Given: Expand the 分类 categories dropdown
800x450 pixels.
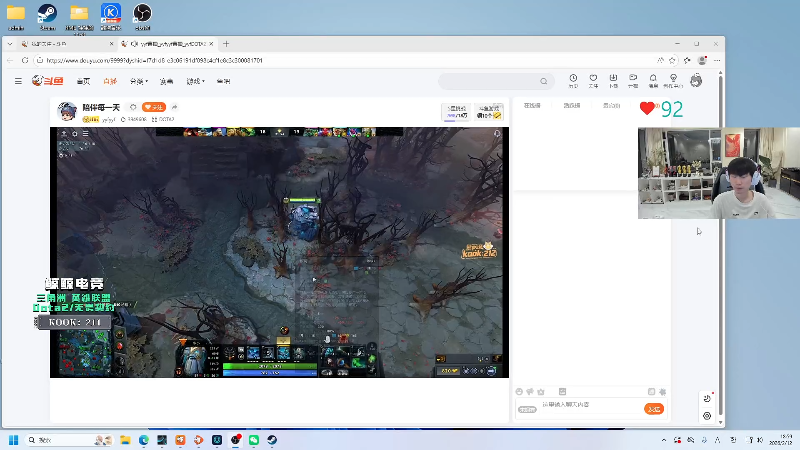Looking at the screenshot, I should [x=138, y=82].
